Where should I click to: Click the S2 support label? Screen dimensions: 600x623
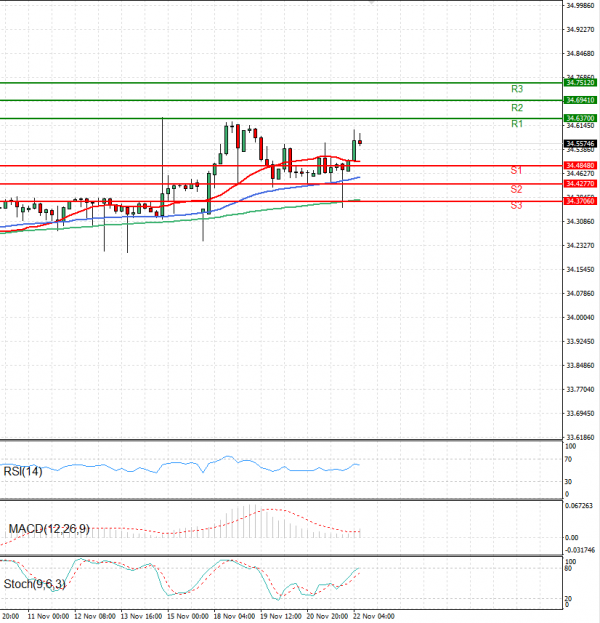tap(516, 189)
